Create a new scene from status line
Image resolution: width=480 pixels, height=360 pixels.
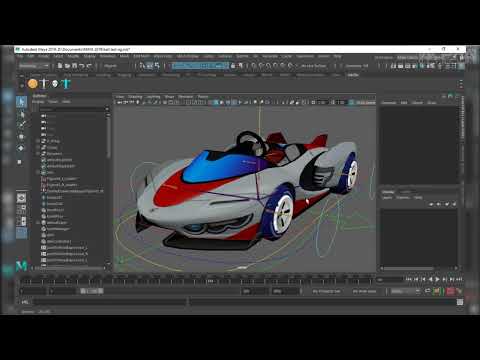[x=60, y=66]
